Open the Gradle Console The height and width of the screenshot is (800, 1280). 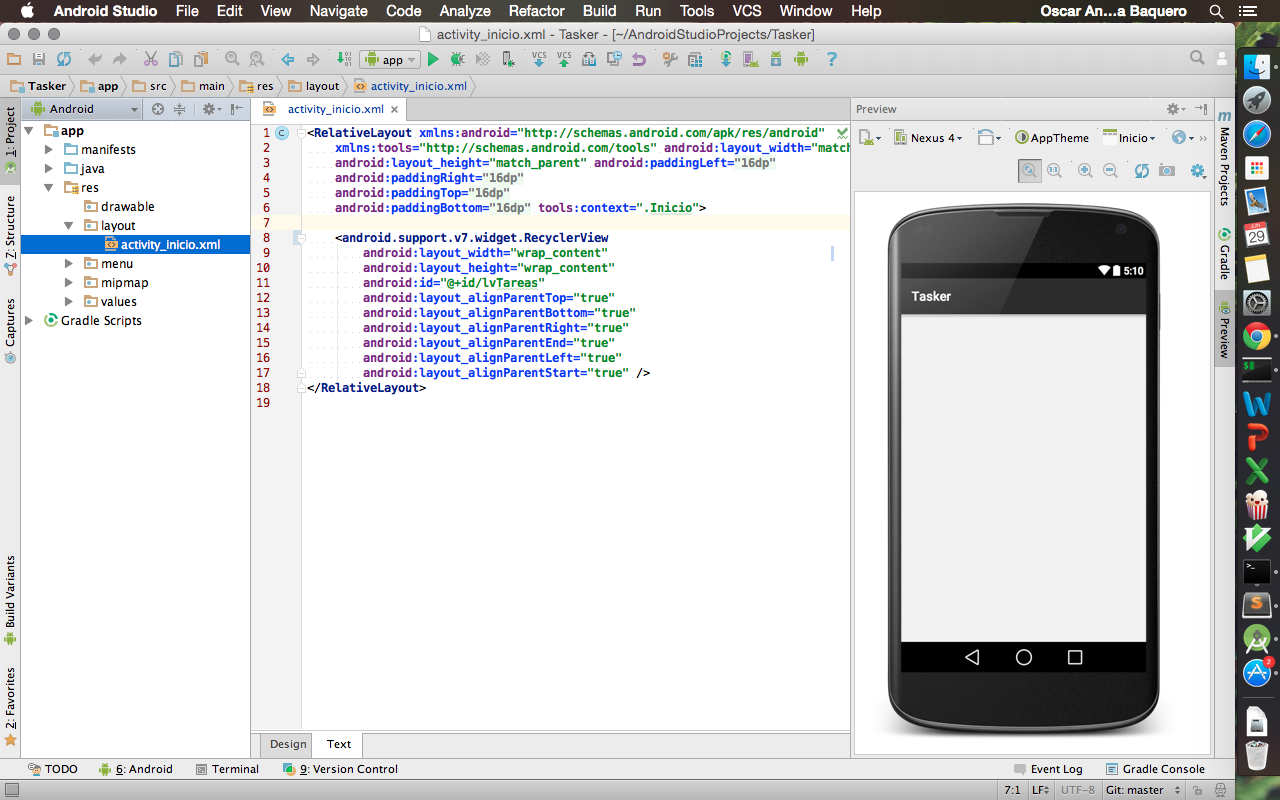pos(1155,769)
